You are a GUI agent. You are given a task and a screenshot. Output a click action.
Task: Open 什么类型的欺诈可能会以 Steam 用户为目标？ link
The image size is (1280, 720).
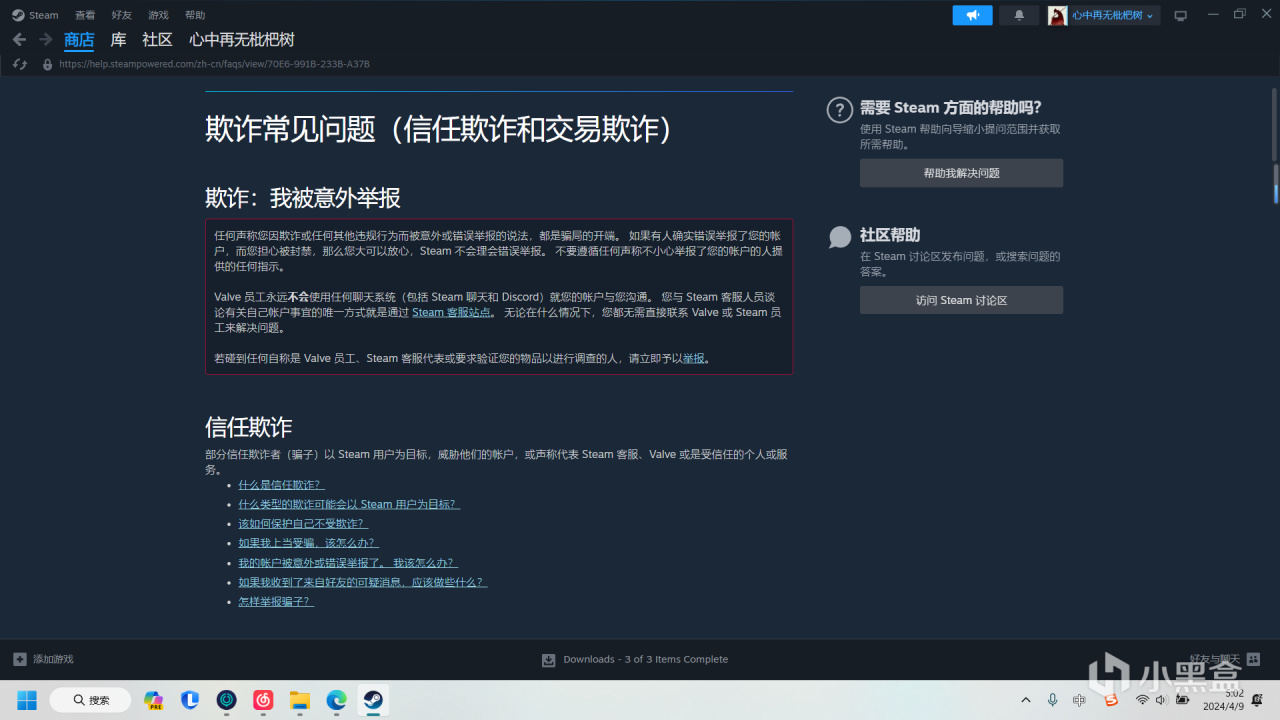[x=349, y=504]
